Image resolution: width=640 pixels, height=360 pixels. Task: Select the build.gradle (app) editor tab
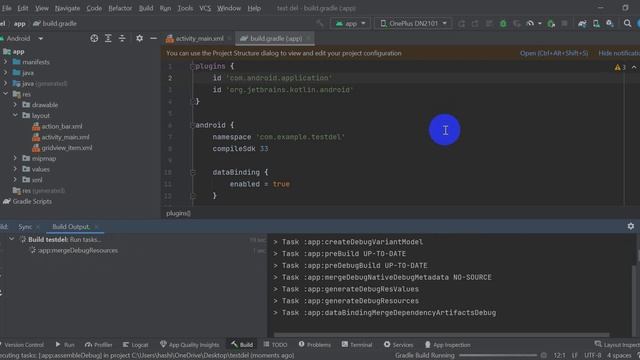point(275,38)
